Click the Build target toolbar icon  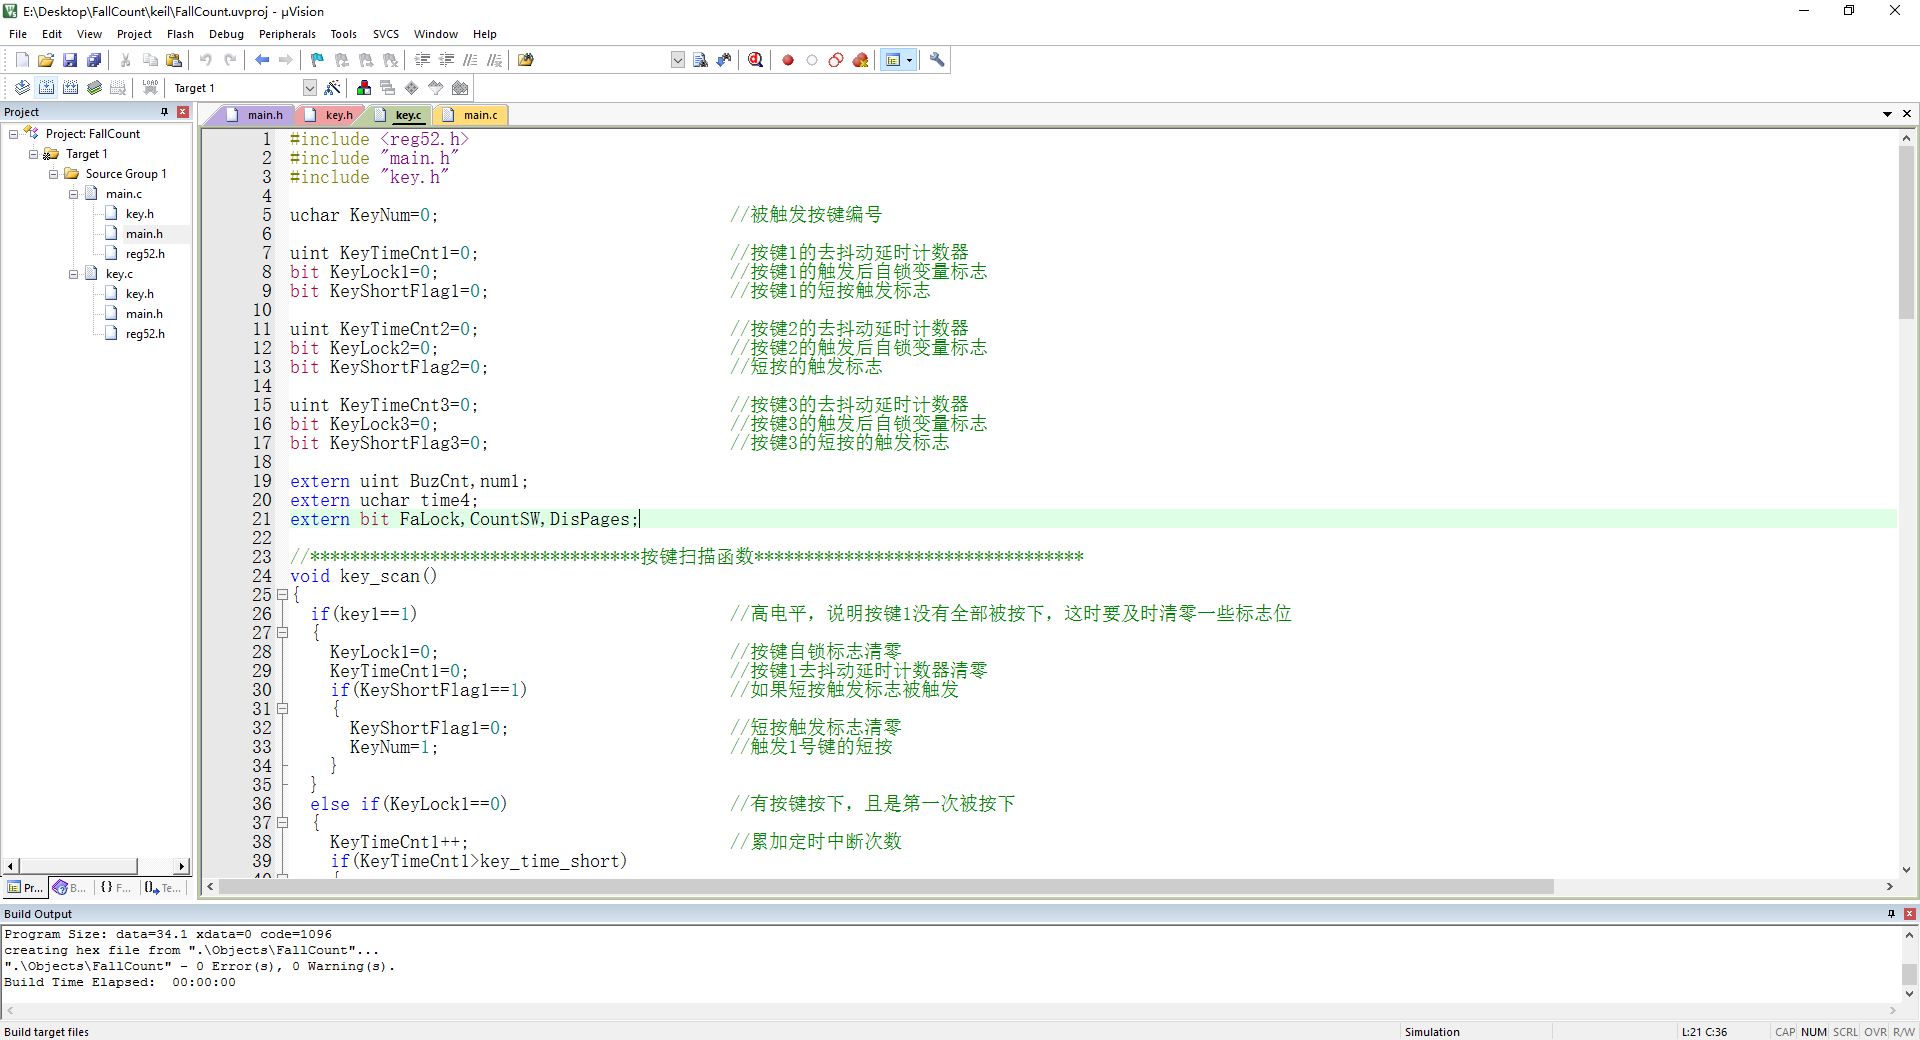pos(46,88)
